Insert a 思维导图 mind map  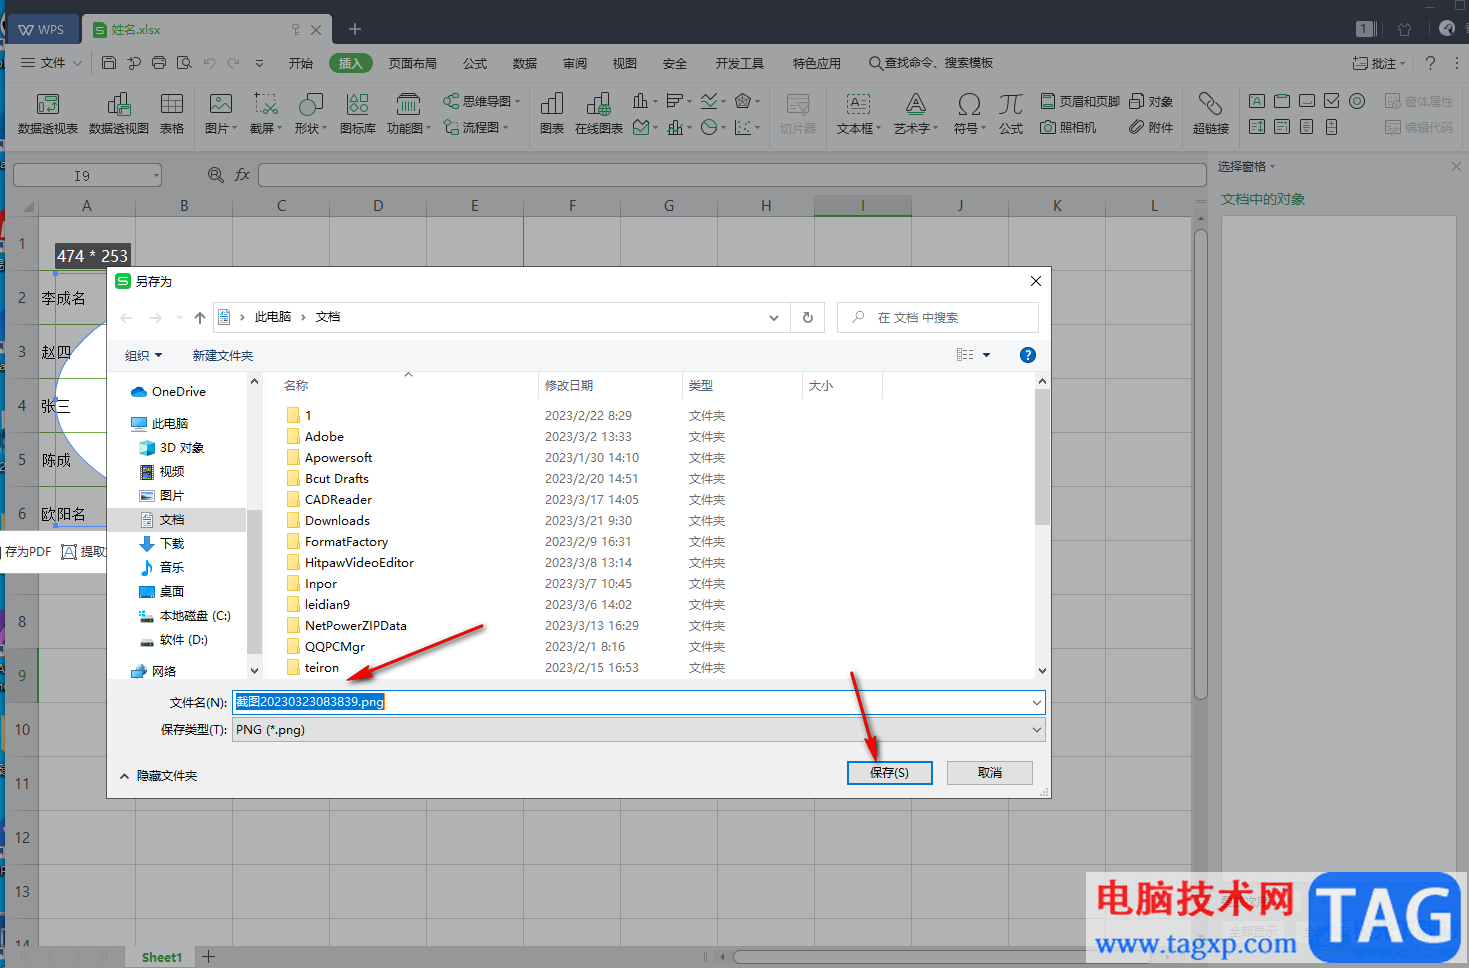(481, 101)
